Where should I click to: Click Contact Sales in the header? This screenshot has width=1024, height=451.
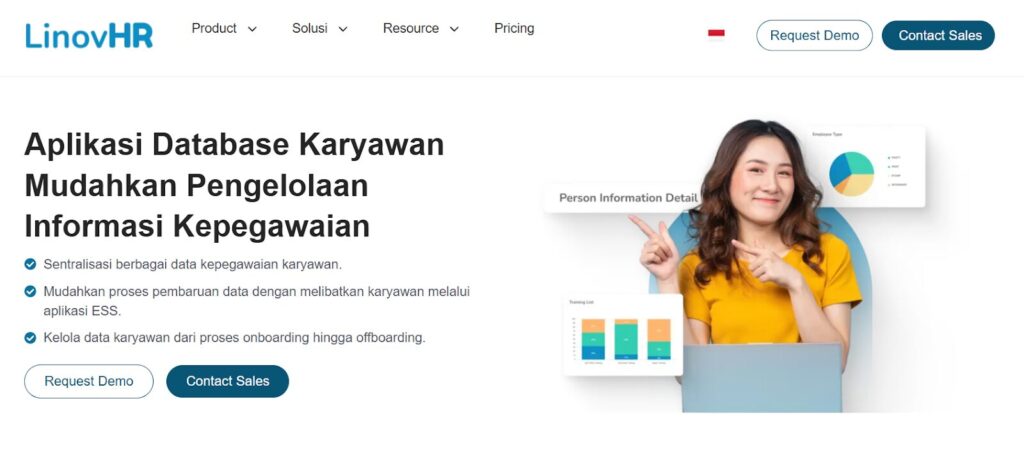[938, 35]
